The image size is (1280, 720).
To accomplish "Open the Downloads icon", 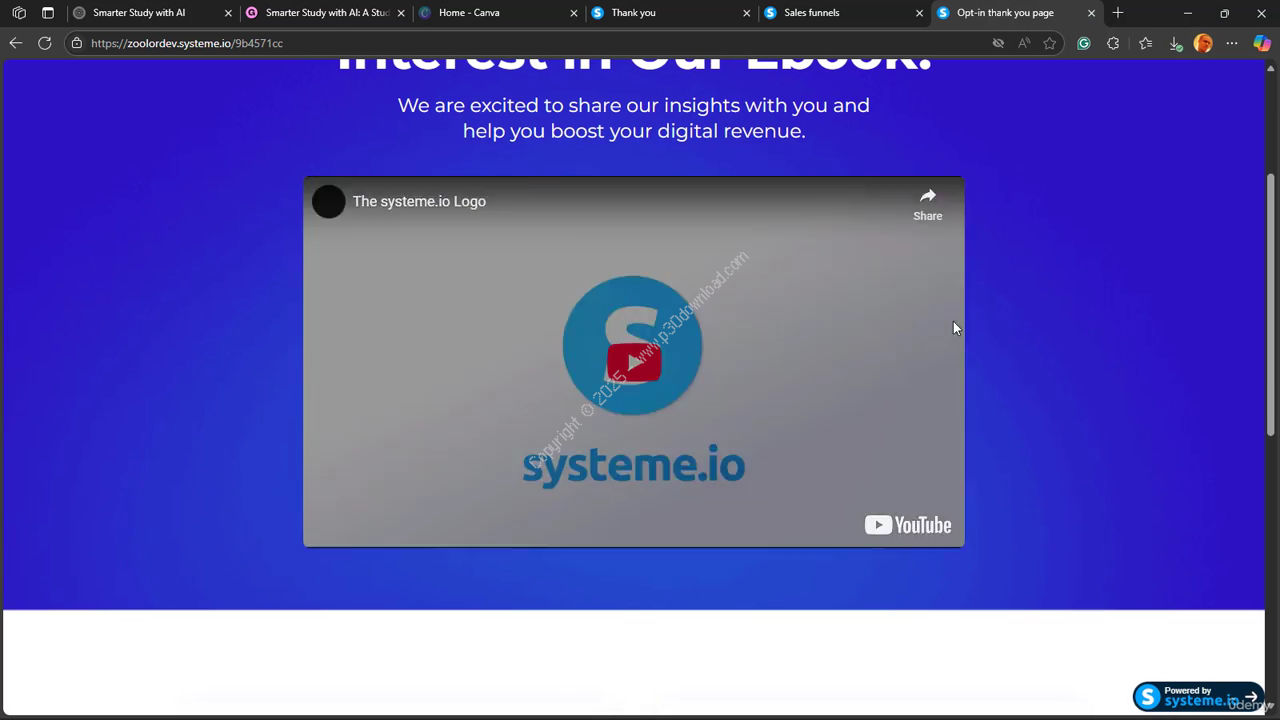I will [1175, 43].
